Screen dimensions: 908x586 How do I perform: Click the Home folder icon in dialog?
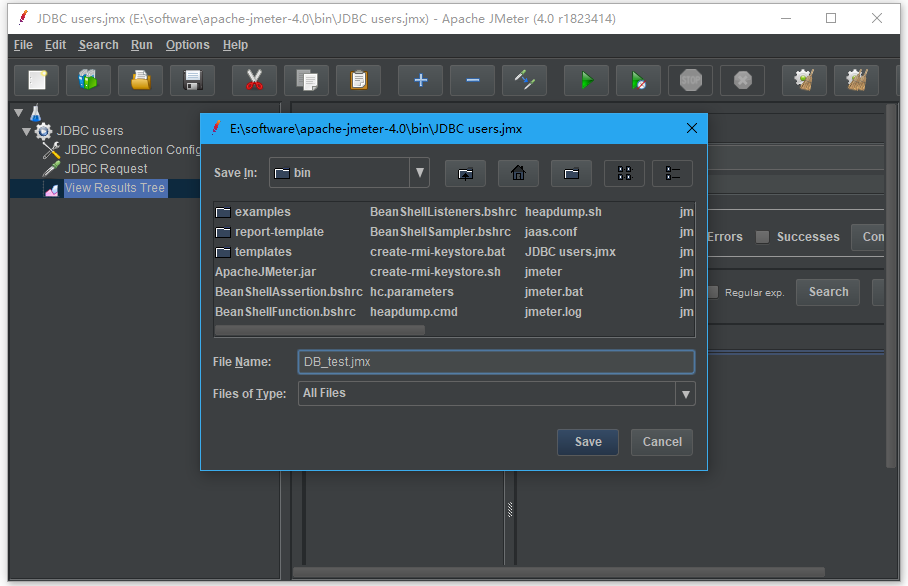click(x=518, y=173)
